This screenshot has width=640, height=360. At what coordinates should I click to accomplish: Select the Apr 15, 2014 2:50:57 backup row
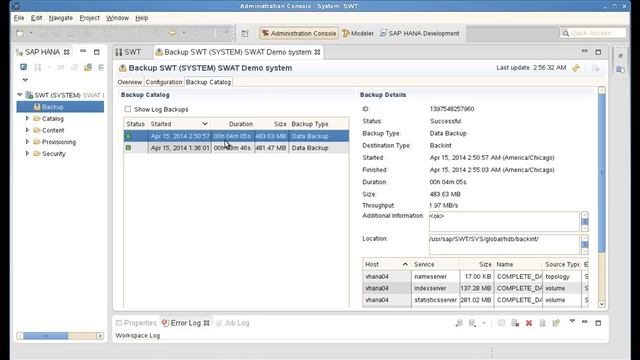coord(236,136)
